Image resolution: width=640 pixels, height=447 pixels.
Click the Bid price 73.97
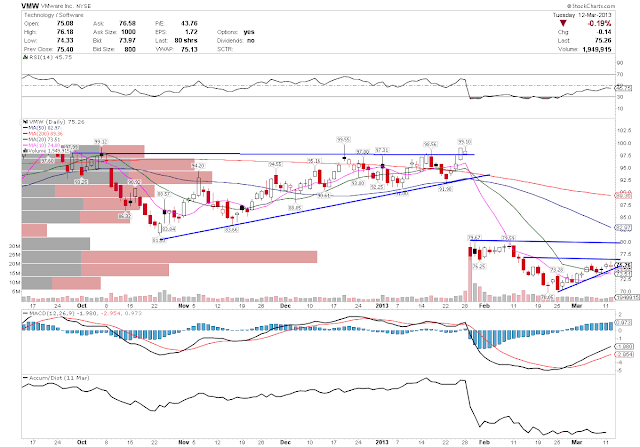[x=127, y=40]
